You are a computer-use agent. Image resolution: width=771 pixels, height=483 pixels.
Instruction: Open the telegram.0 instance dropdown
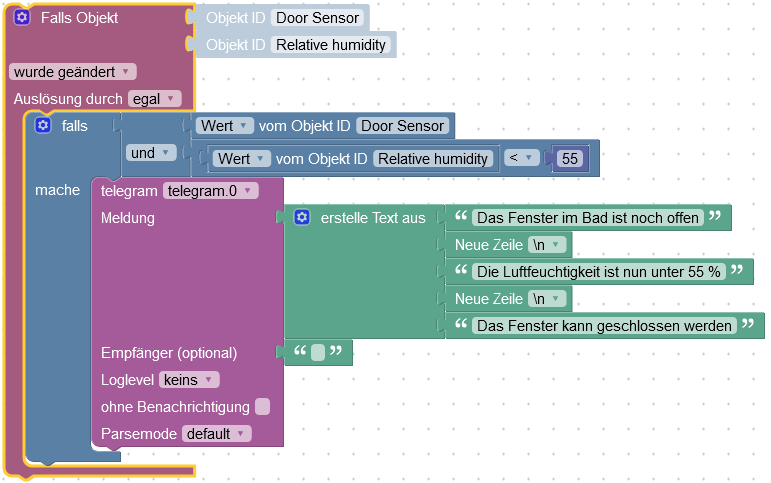210,191
